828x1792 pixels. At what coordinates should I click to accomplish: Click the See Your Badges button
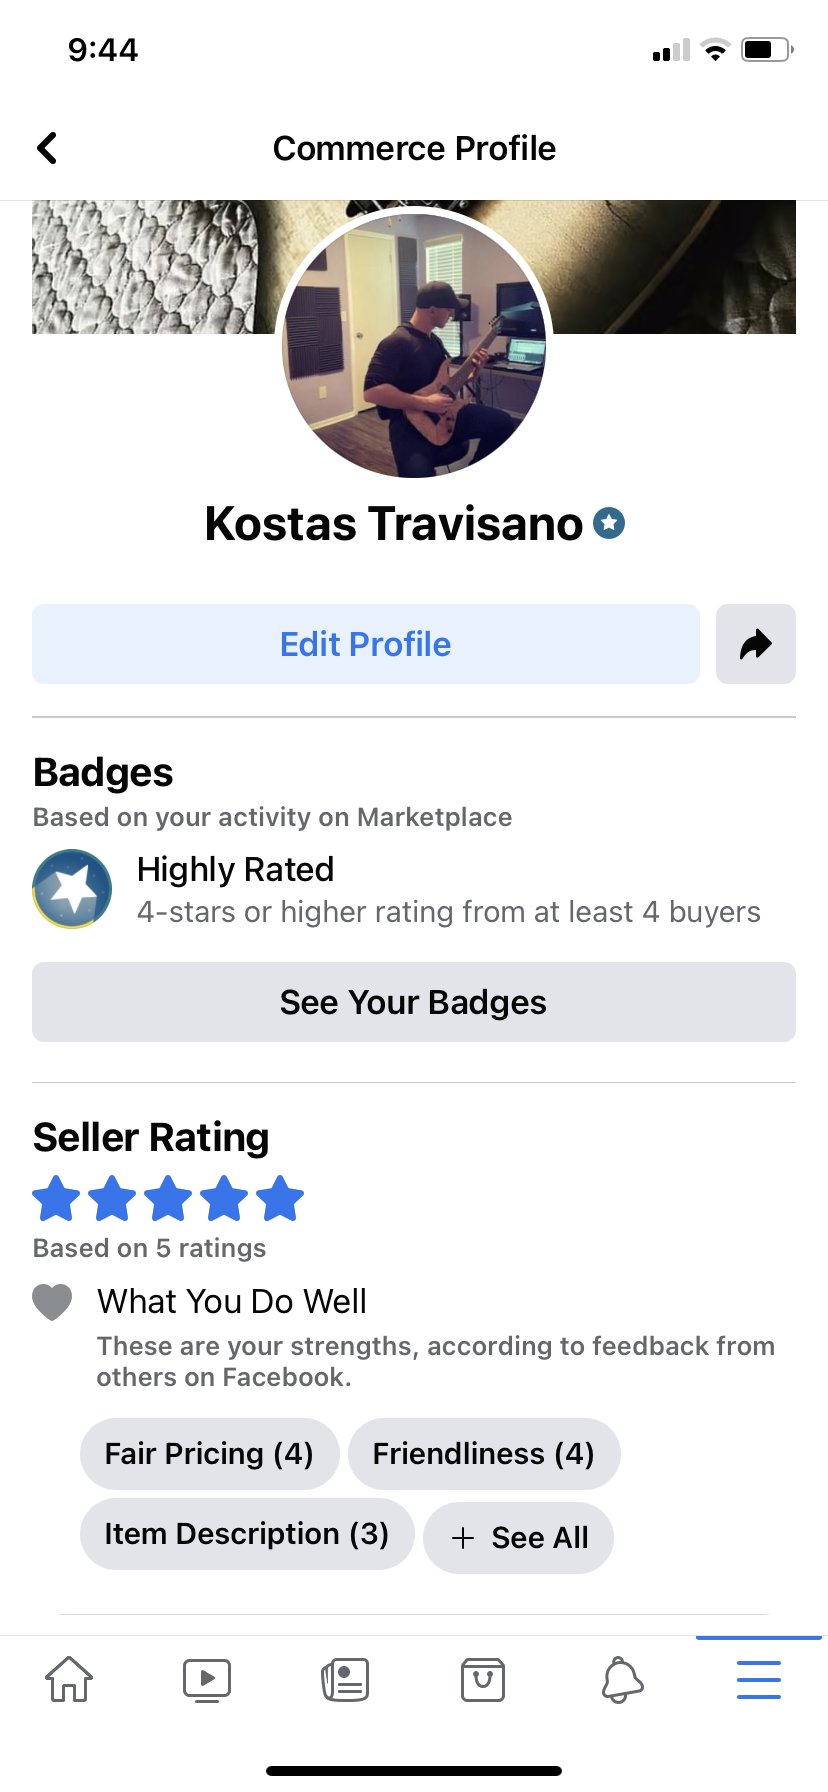(x=414, y=1002)
